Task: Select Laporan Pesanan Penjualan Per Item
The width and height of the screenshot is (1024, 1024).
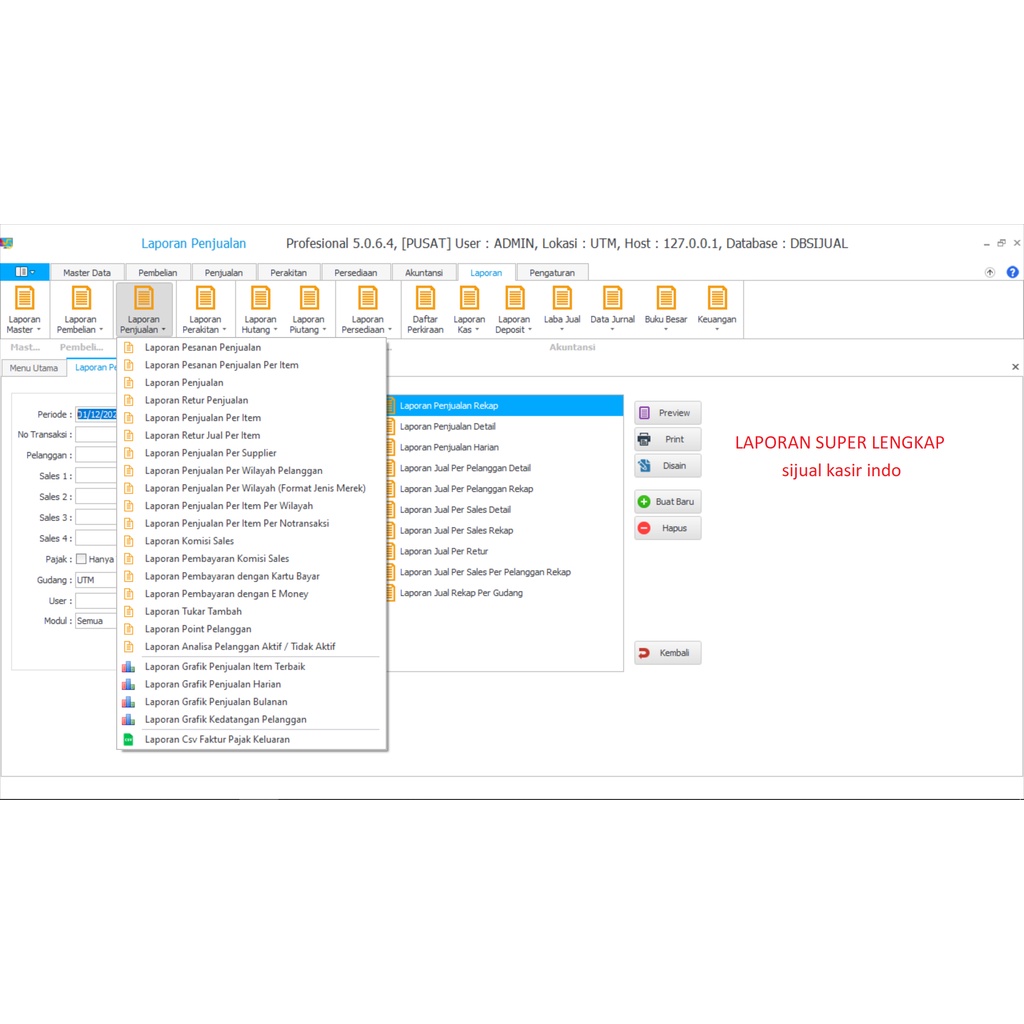Action: click(x=251, y=365)
